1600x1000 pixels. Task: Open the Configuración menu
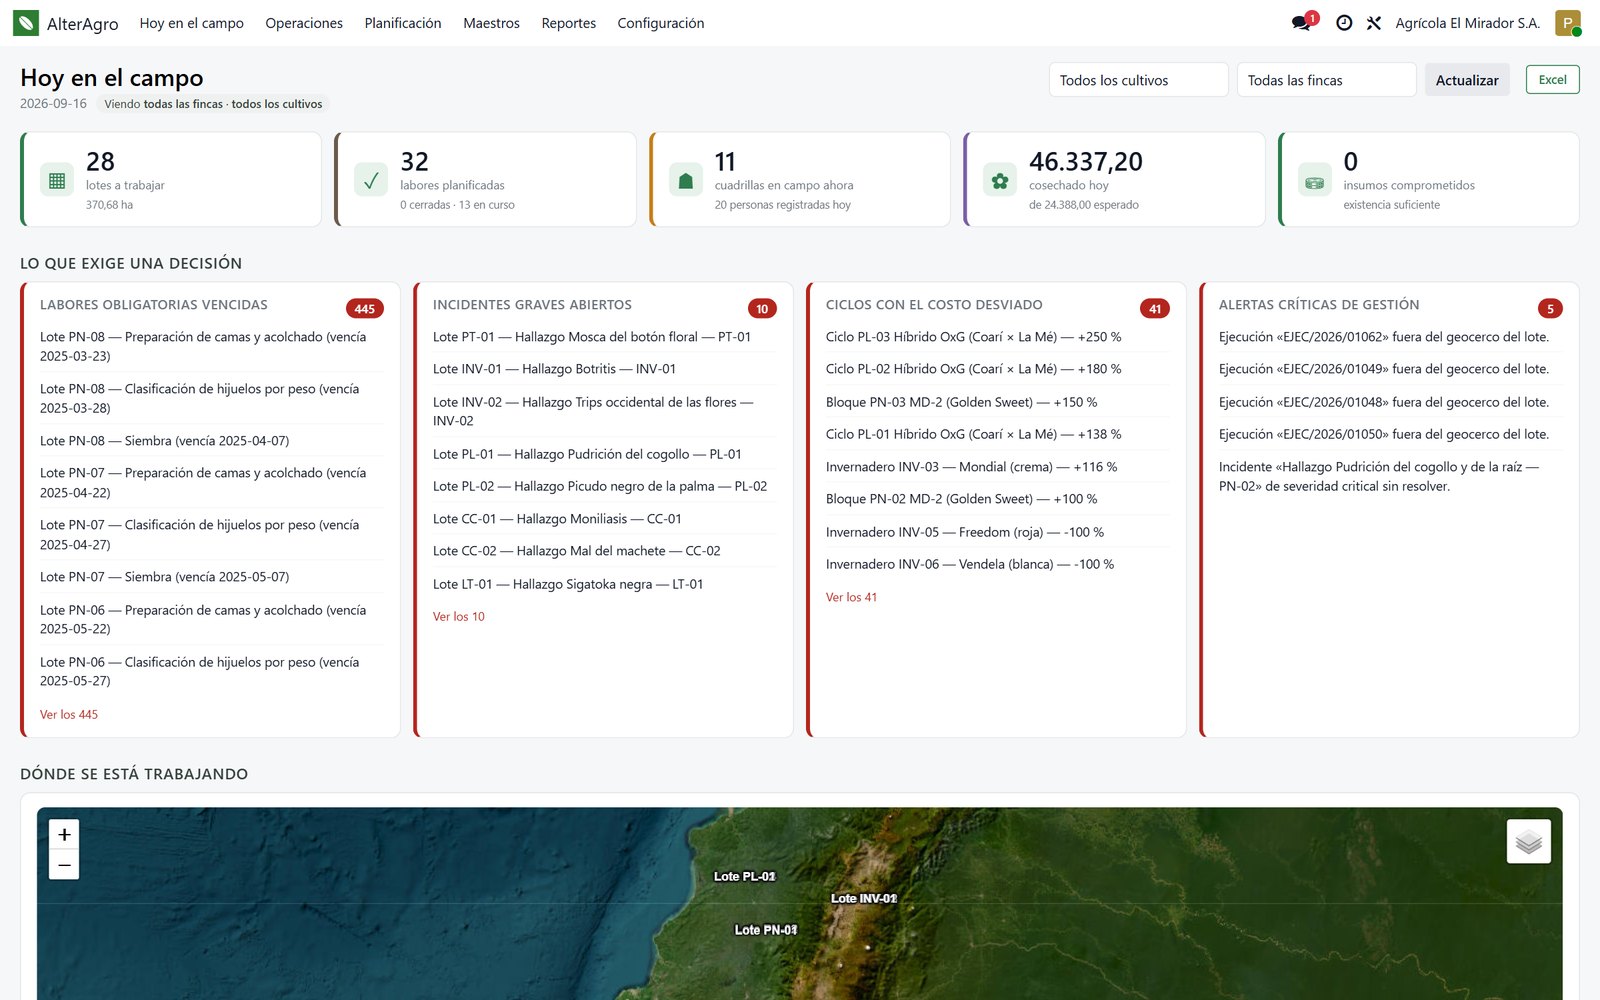coord(661,23)
